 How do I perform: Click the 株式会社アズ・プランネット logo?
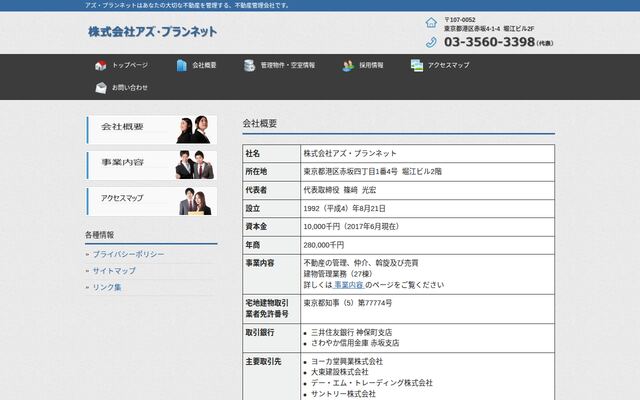pyautogui.click(x=152, y=32)
